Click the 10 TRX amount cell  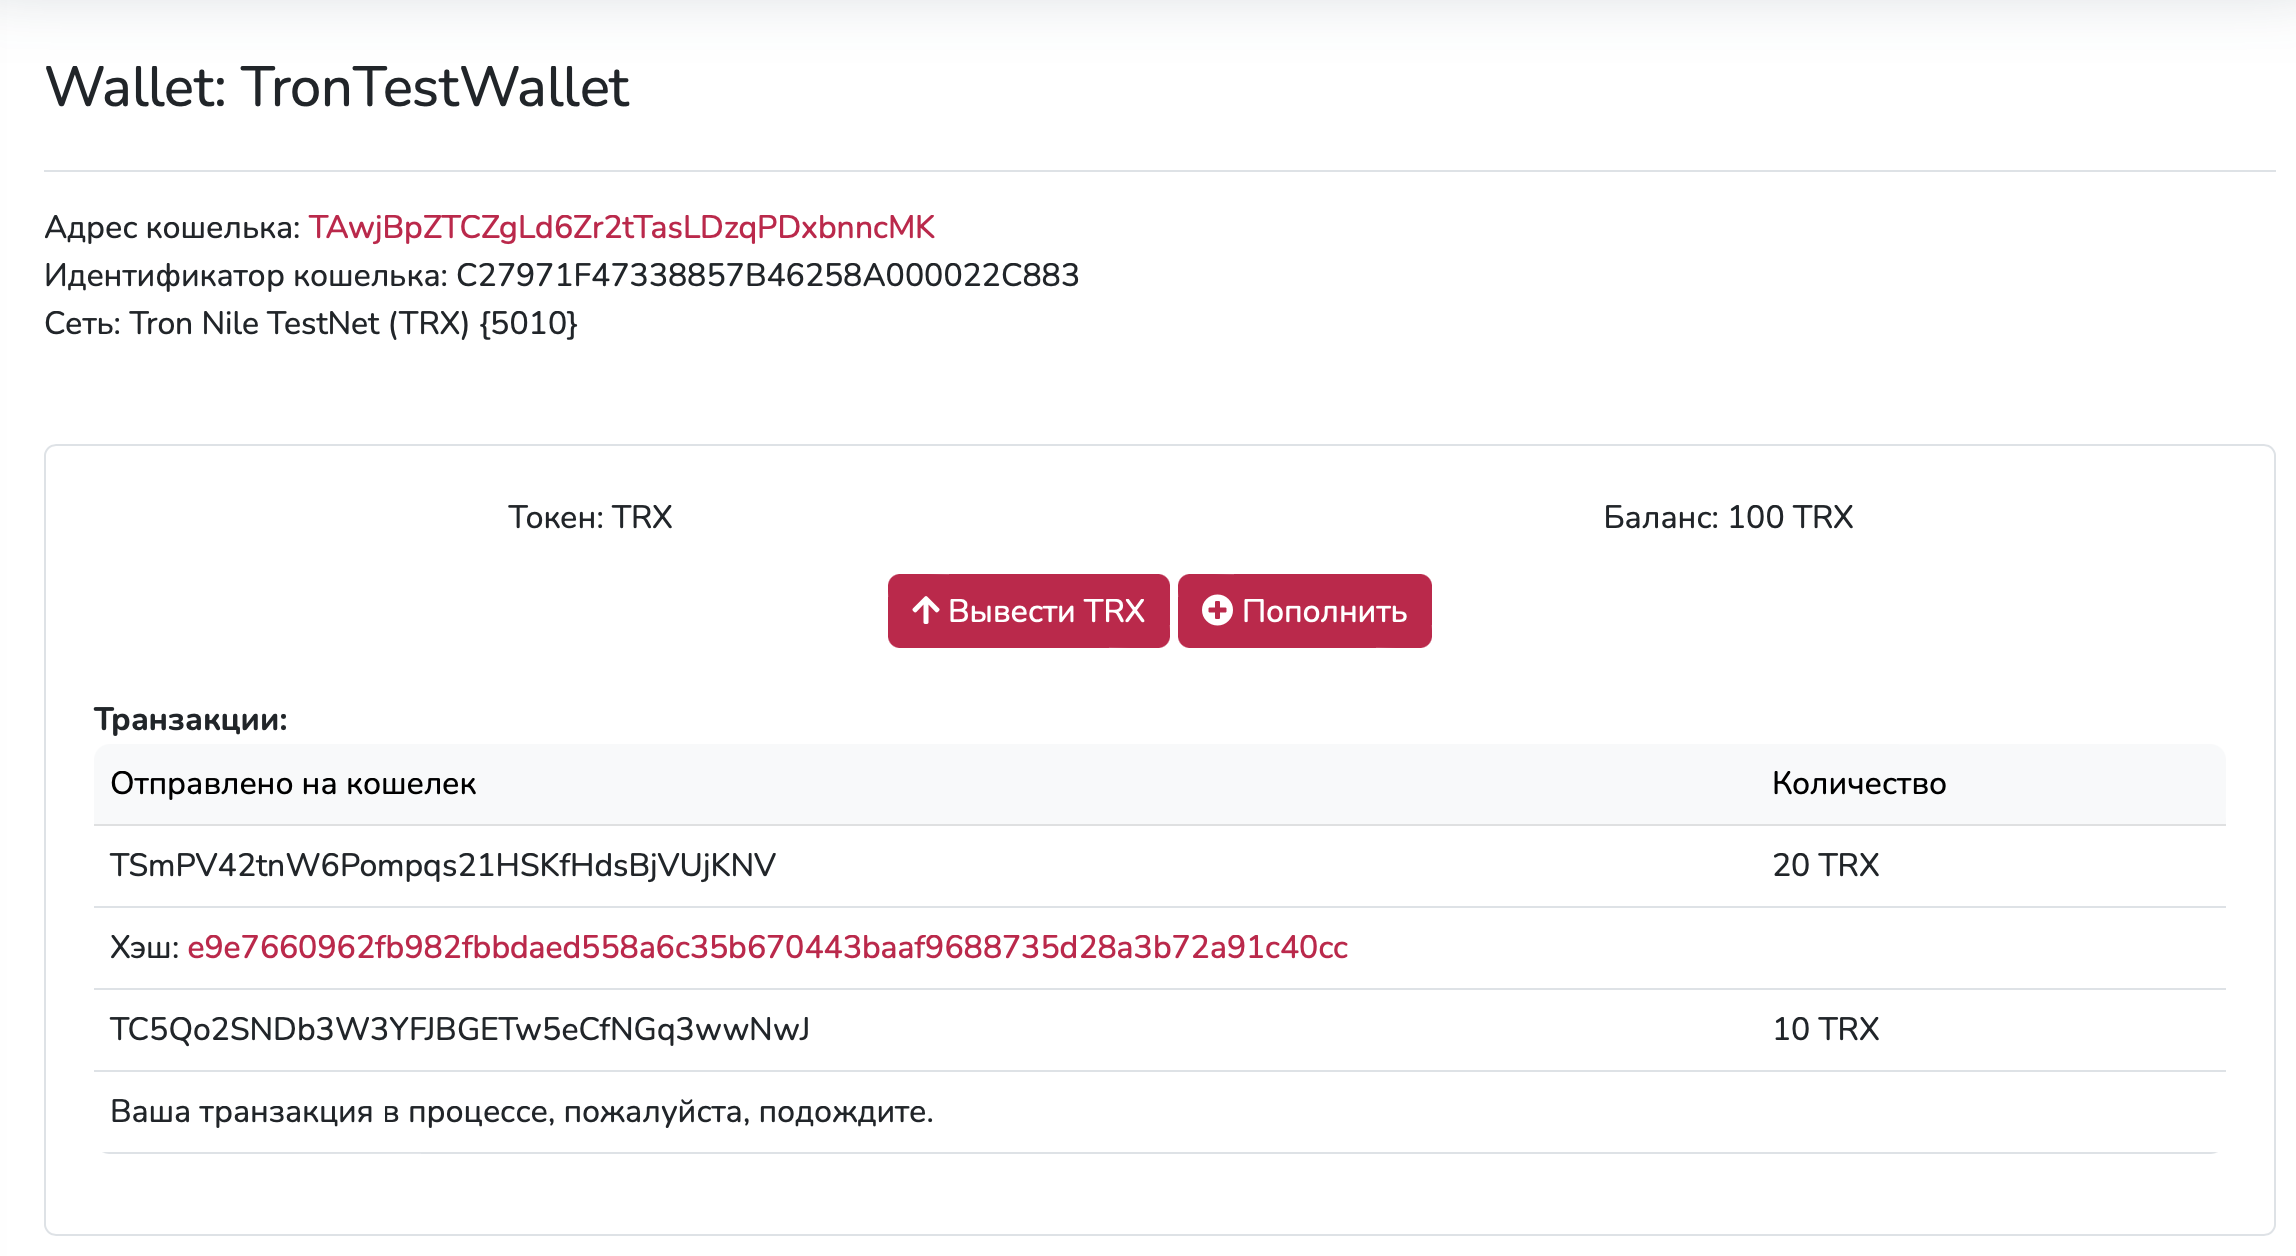(1825, 1029)
